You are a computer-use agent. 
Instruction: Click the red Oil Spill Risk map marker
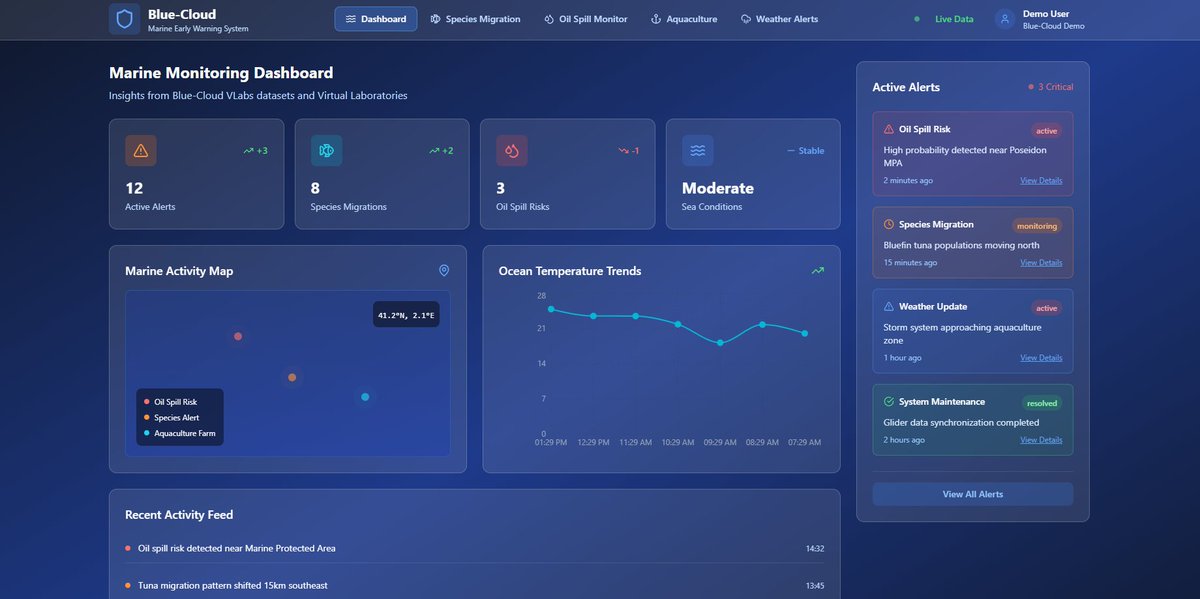[238, 336]
